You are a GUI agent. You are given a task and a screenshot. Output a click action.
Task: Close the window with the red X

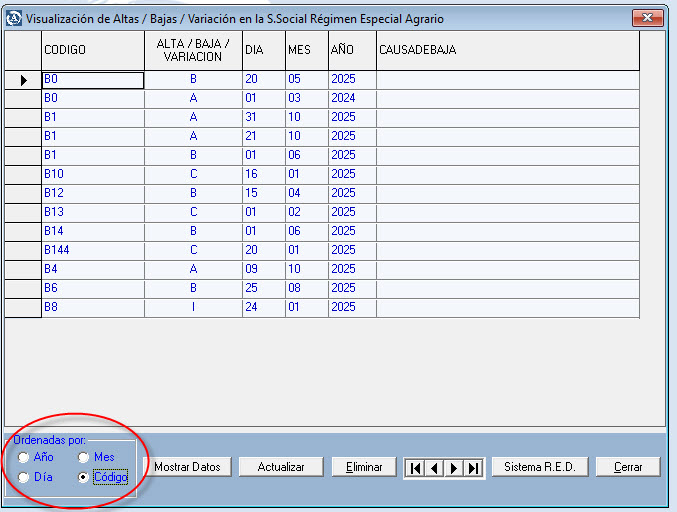click(x=648, y=18)
